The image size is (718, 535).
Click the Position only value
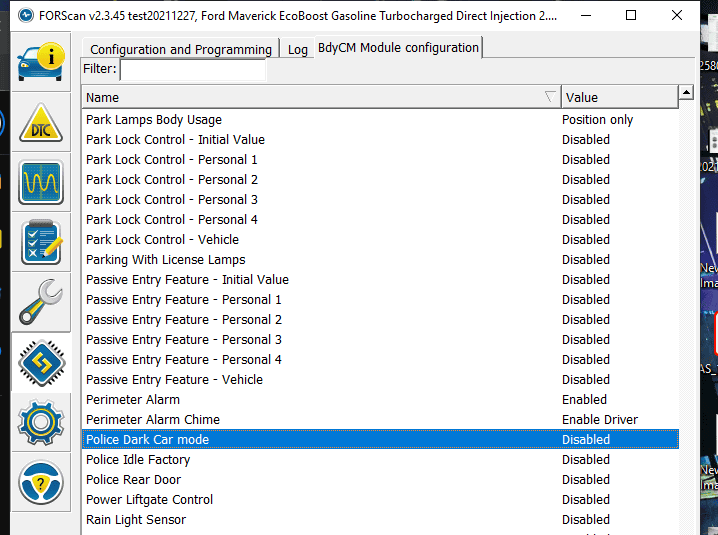click(598, 120)
